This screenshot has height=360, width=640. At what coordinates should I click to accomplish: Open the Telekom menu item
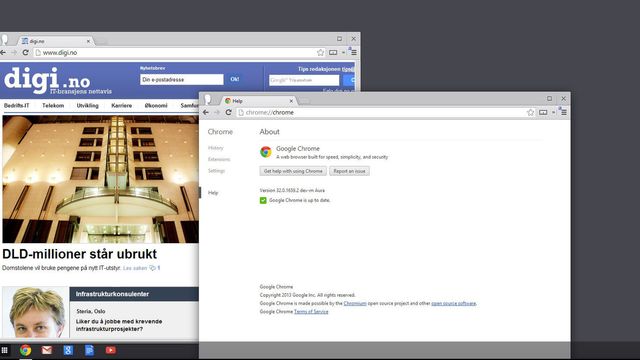[53, 105]
